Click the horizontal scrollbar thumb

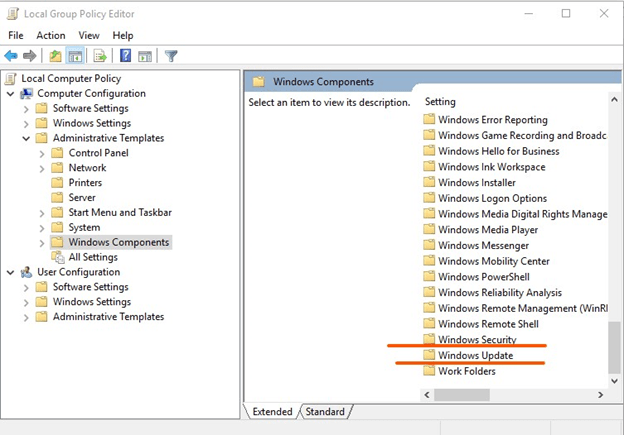462,395
